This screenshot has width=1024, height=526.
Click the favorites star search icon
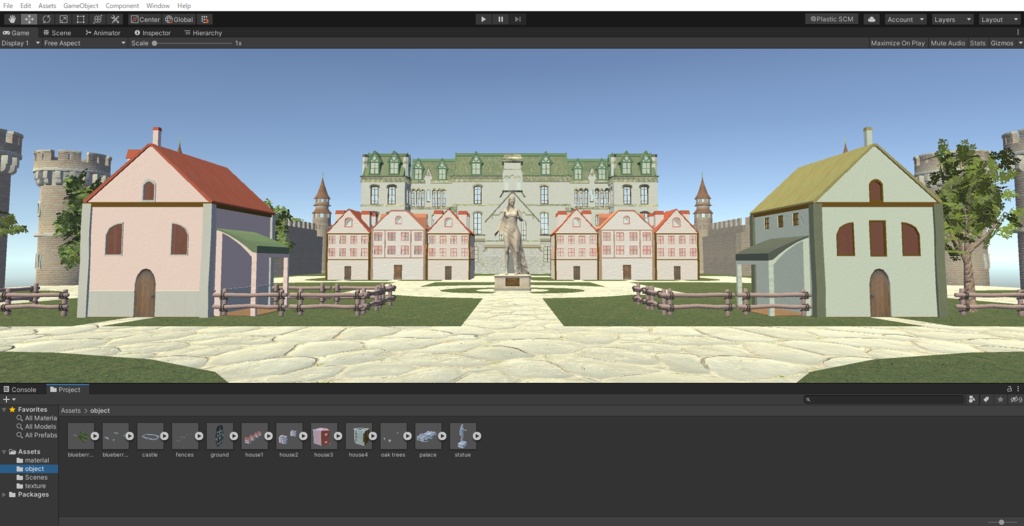pos(1000,399)
